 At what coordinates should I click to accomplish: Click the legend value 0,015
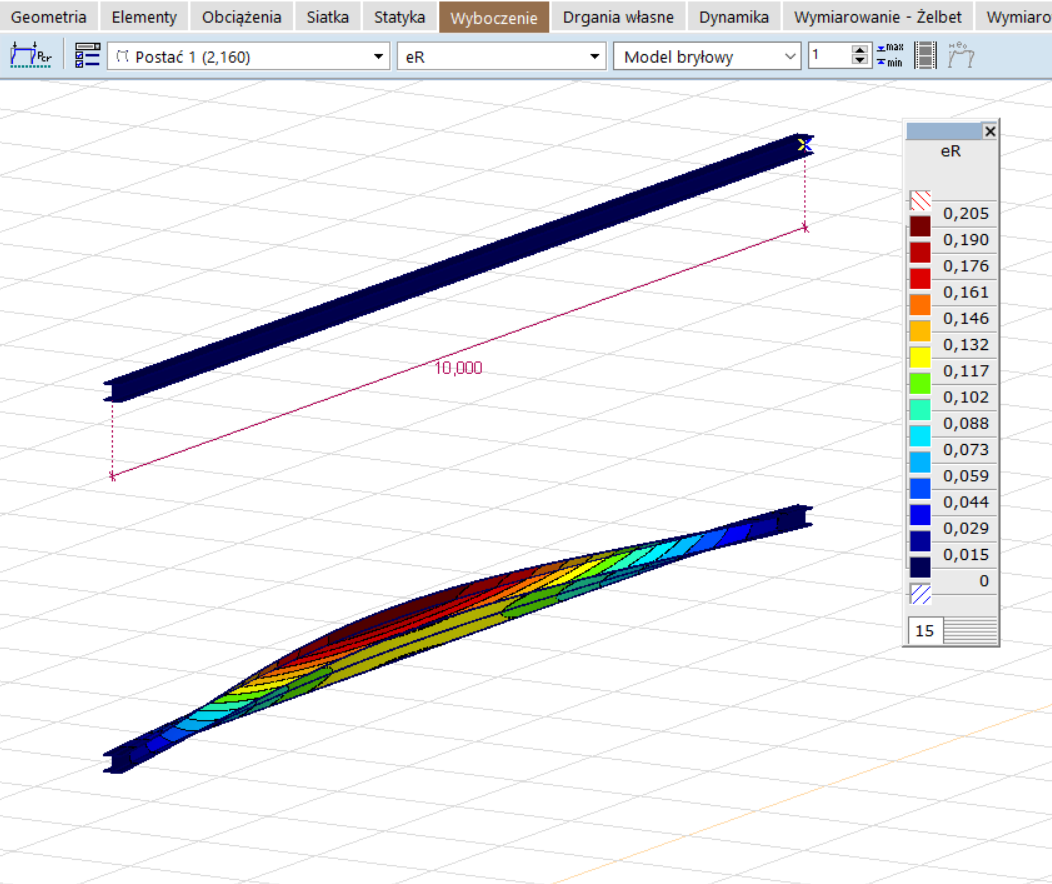965,554
